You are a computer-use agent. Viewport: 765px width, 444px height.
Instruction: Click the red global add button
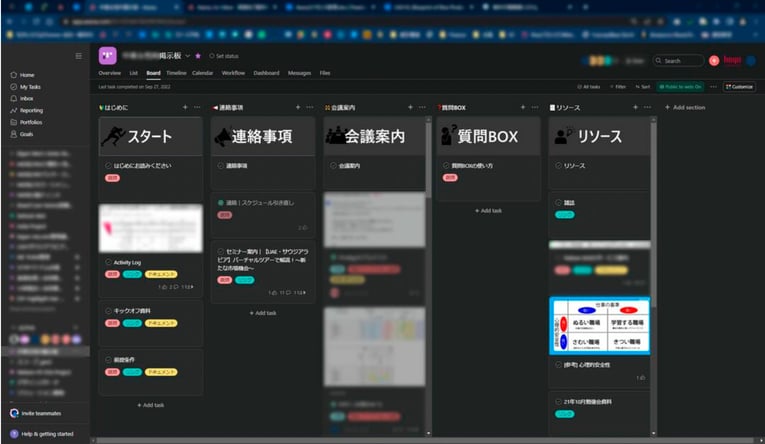(x=714, y=61)
